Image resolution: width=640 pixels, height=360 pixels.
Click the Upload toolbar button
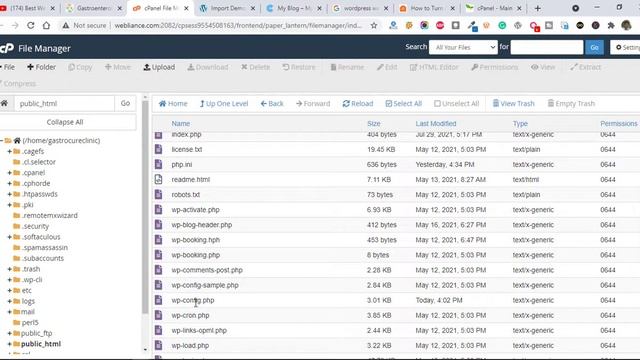pos(159,67)
